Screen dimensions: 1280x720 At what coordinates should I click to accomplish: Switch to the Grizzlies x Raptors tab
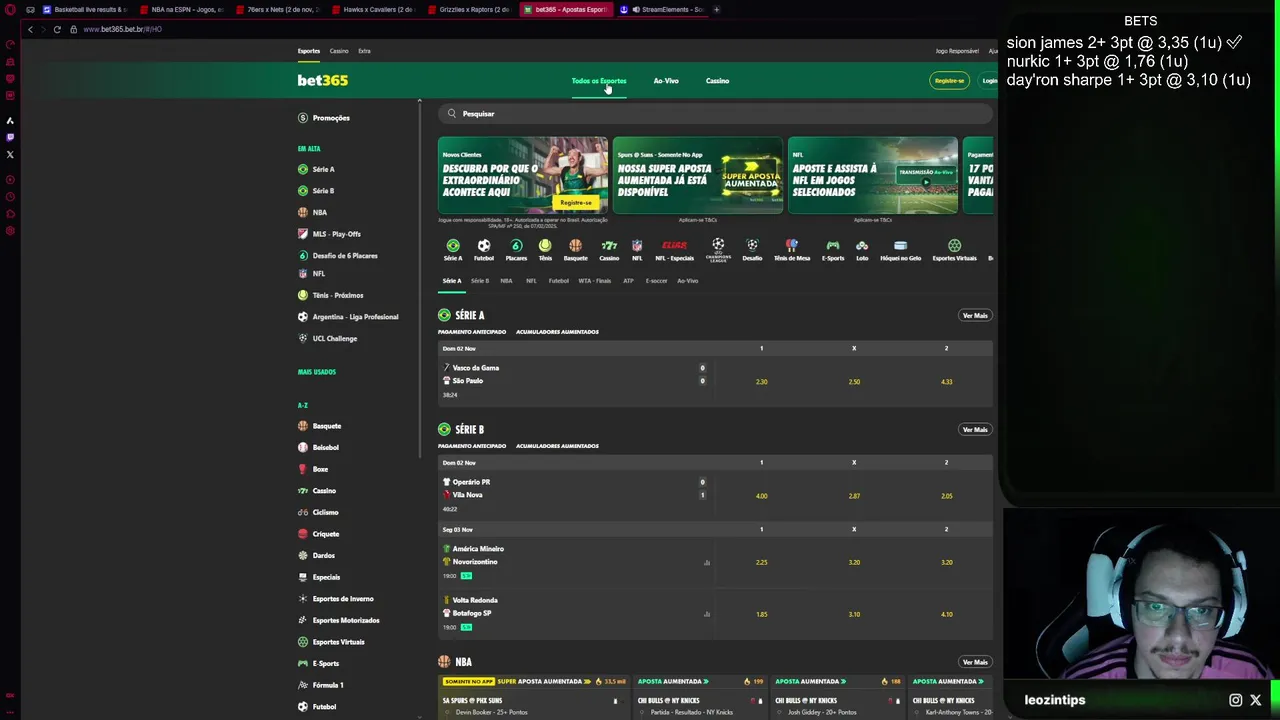(x=469, y=9)
